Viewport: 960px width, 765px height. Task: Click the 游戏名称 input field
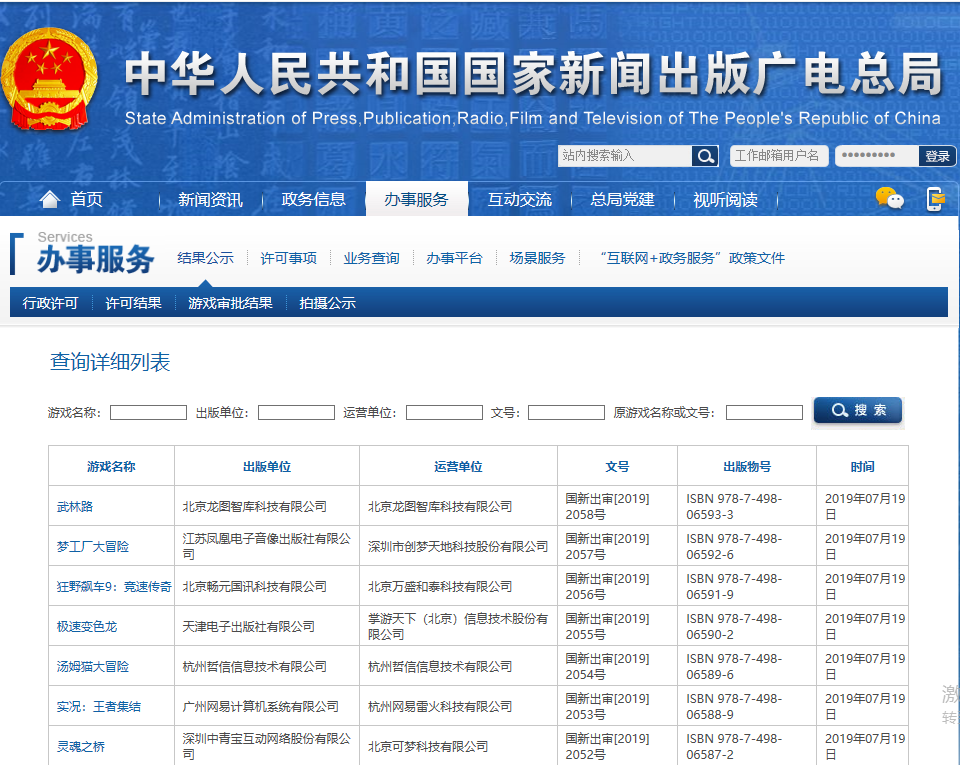point(148,412)
